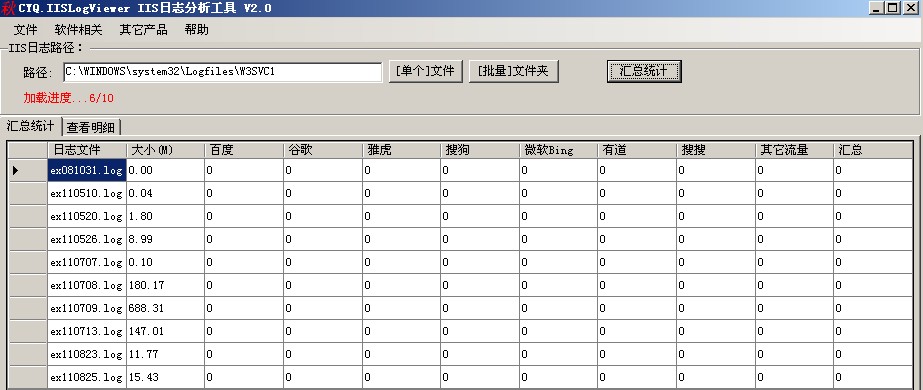
Task: Select the ex110823.log cell
Action: [x=87, y=354]
